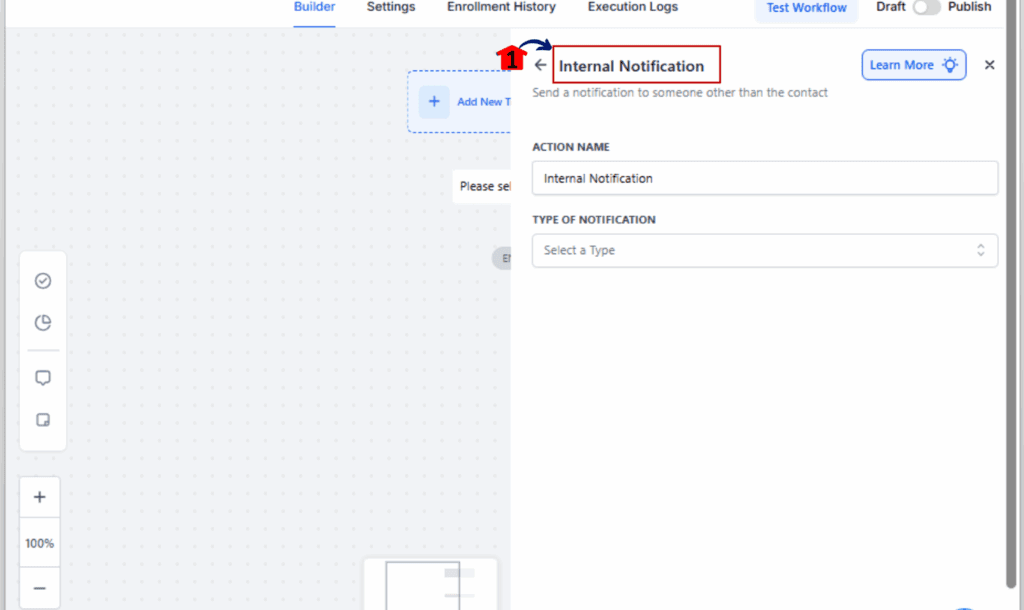
Task: Go back using the left arrow icon
Action: pos(540,65)
